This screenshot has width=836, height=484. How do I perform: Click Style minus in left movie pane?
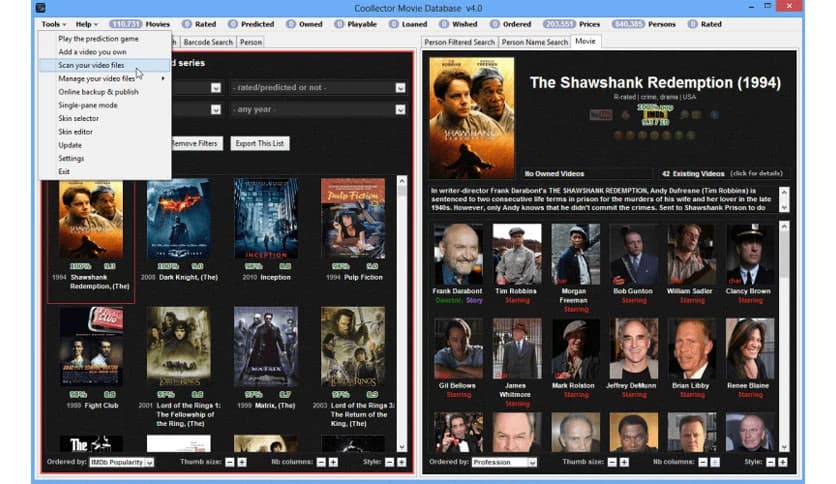tap(390, 462)
